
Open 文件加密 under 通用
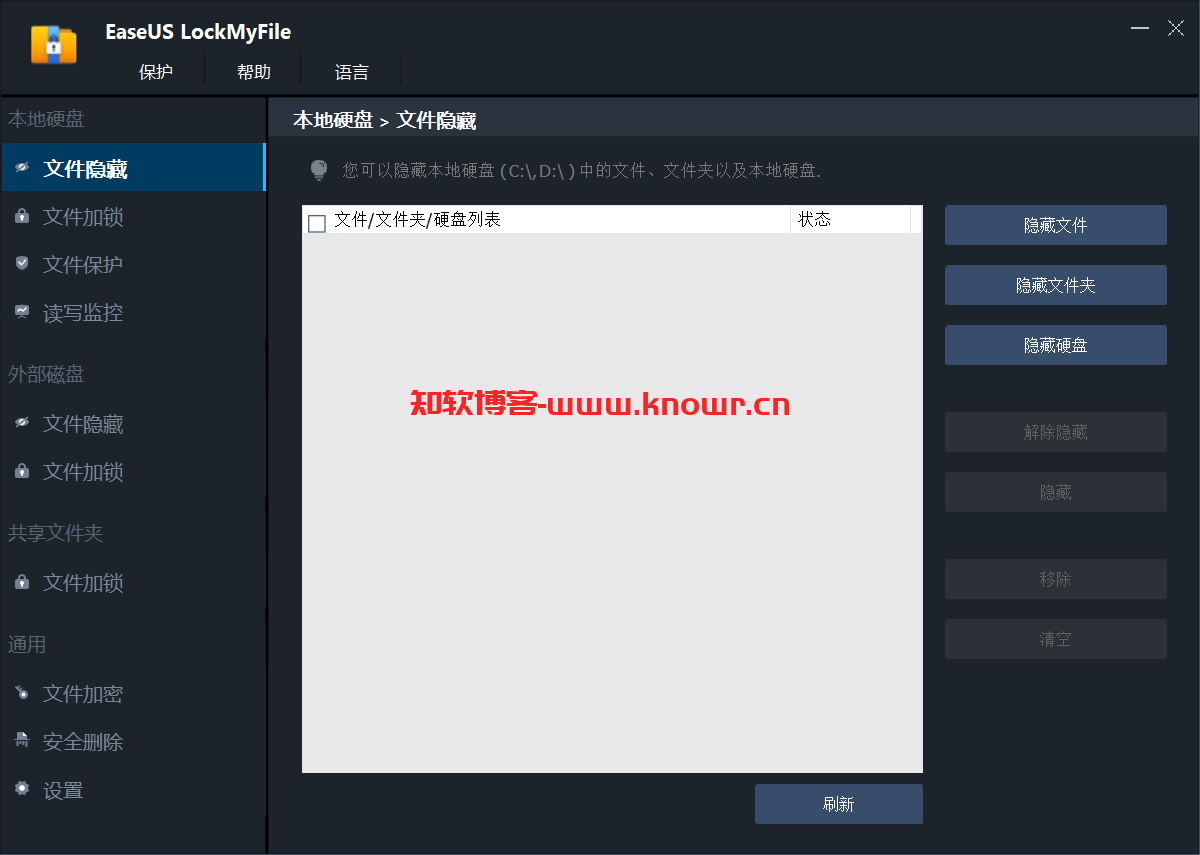pyautogui.click(x=132, y=693)
